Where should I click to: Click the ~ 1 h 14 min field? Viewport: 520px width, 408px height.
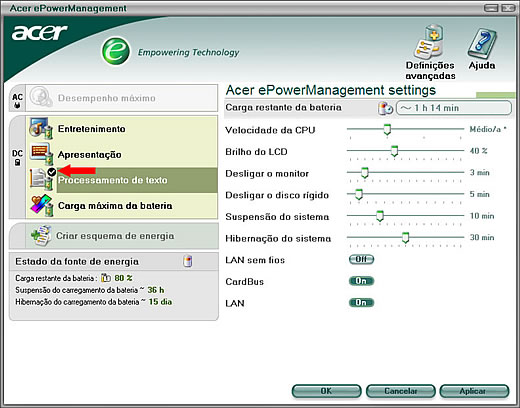pos(454,108)
